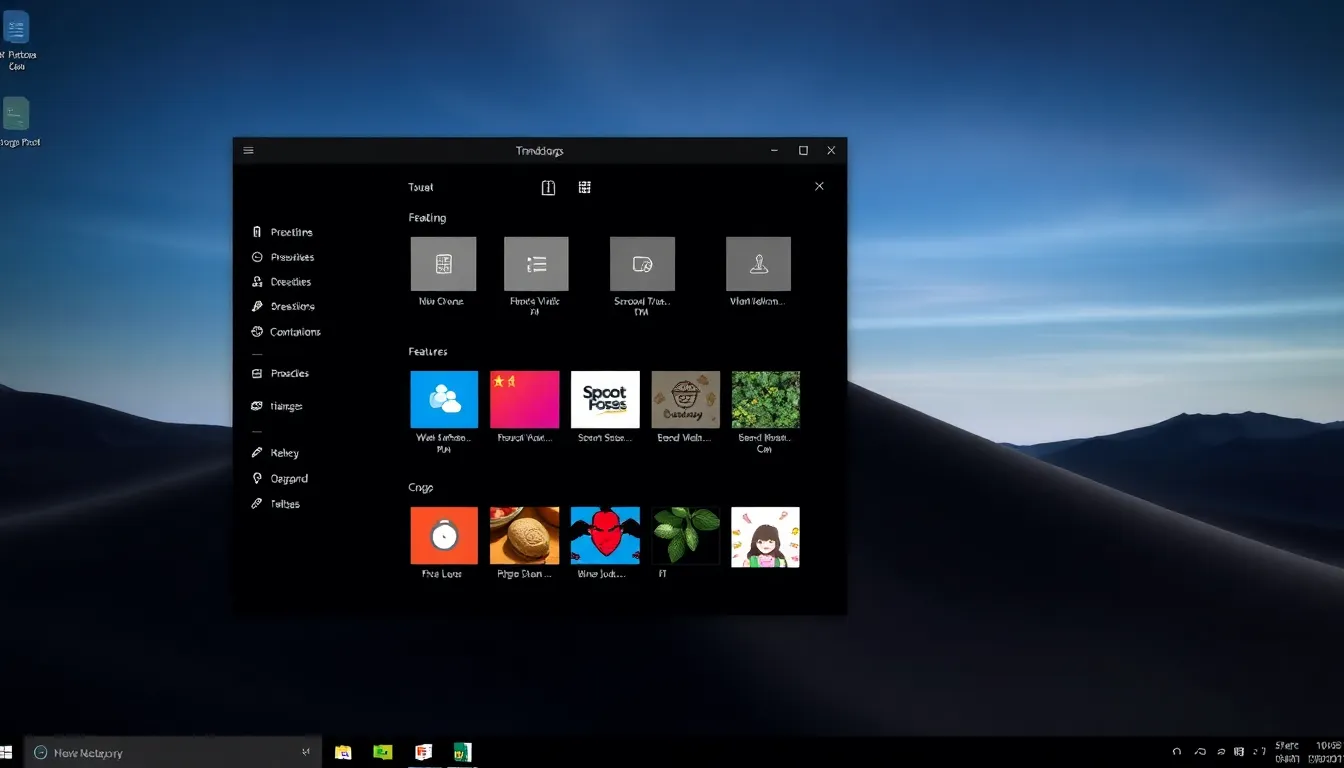Switch to the grid view icon in the header

[x=585, y=187]
